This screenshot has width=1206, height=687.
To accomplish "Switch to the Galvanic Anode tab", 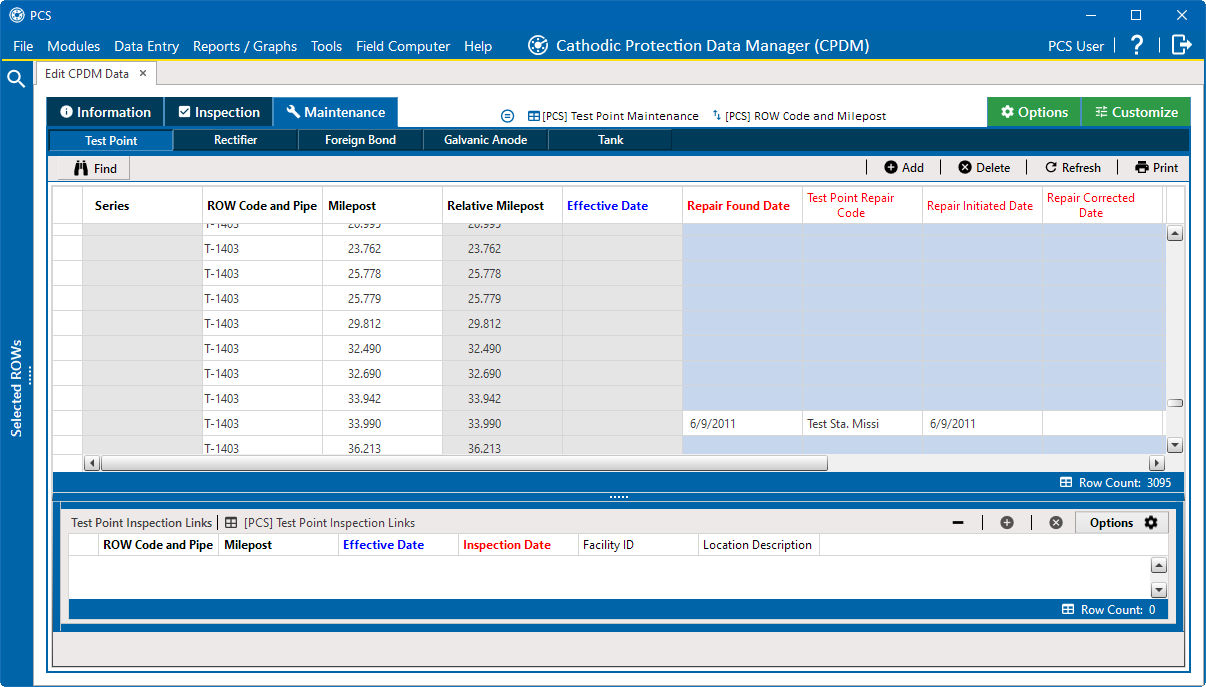I will [x=485, y=140].
